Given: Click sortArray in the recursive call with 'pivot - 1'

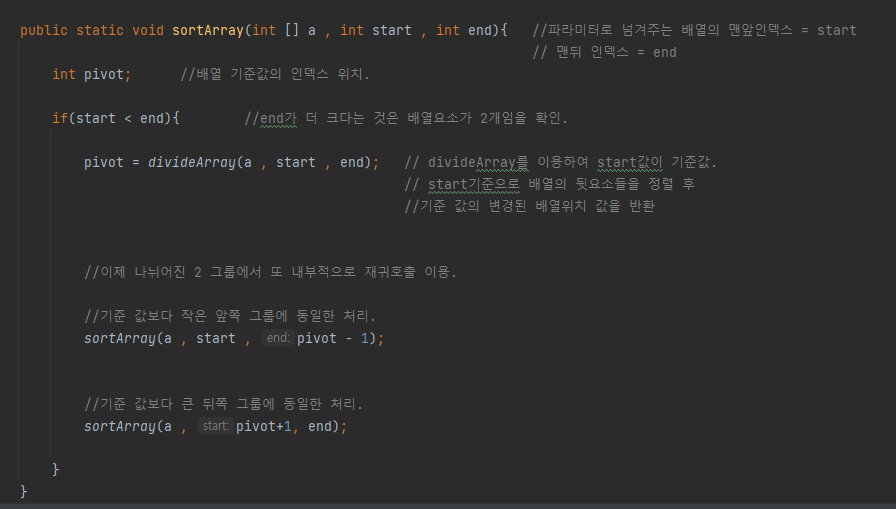Looking at the screenshot, I should (119, 338).
